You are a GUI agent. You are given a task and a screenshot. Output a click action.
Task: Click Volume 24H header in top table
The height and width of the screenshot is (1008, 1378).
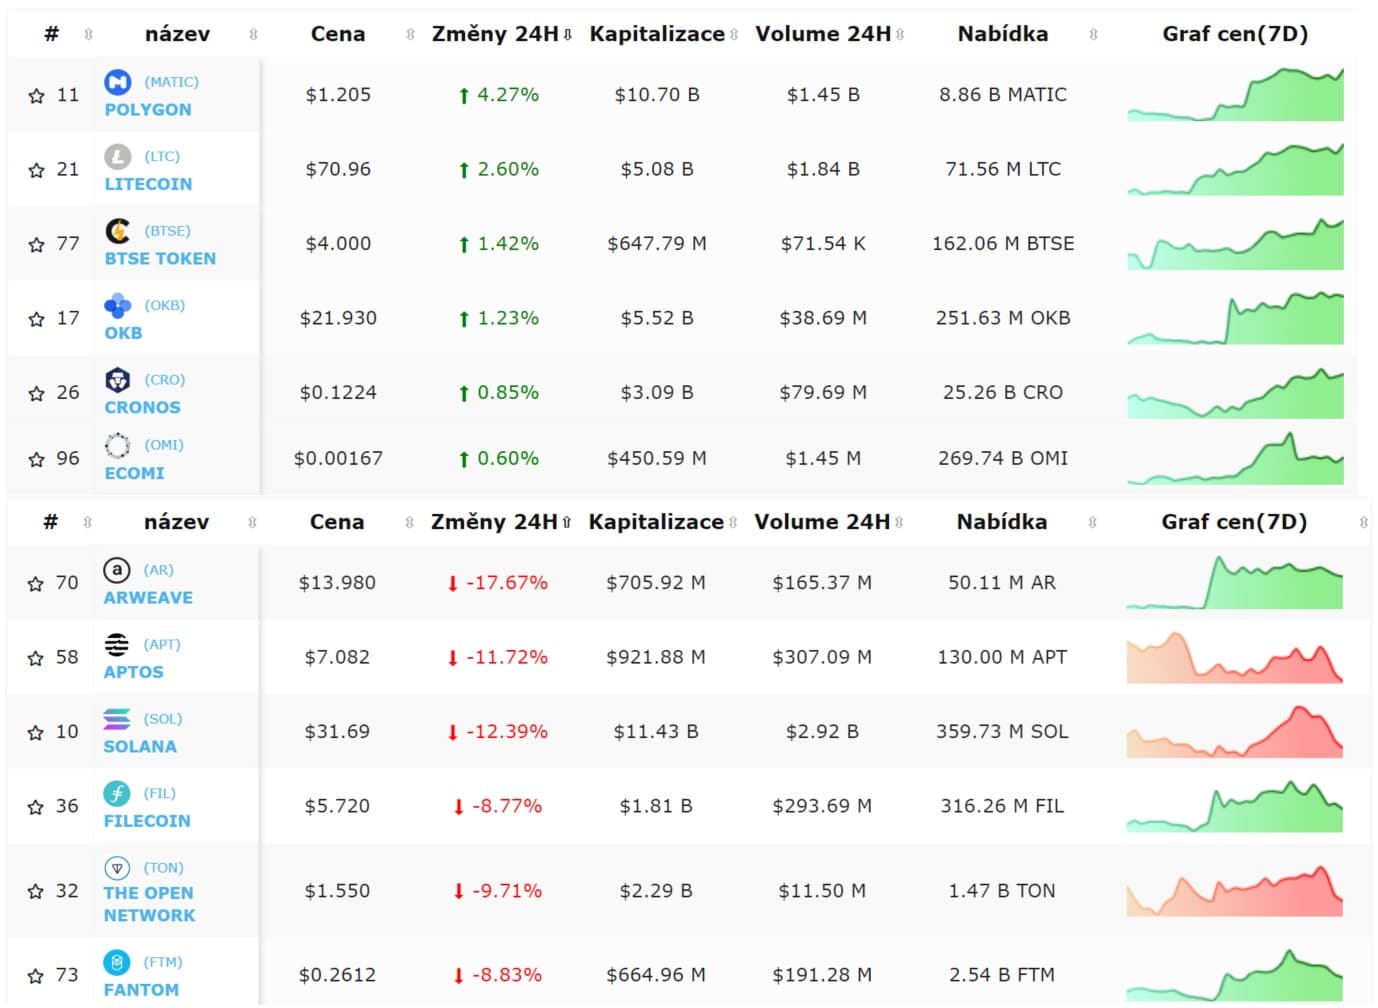[x=823, y=34]
